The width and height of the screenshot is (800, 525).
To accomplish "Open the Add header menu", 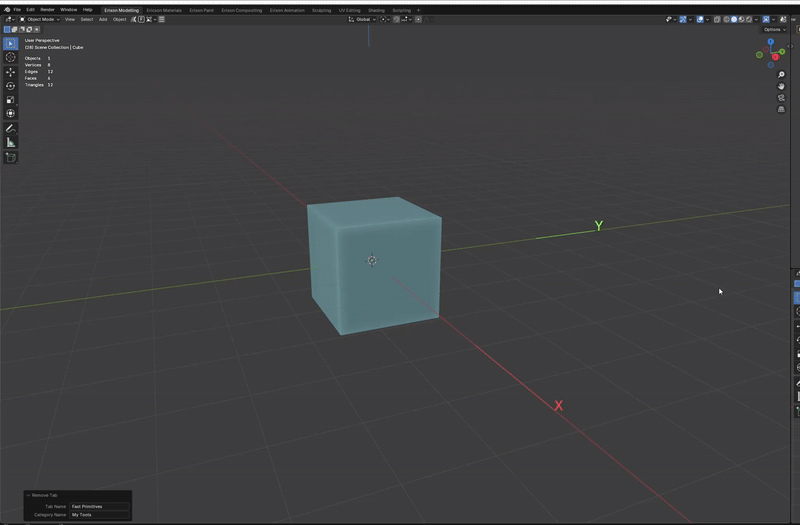I will click(x=103, y=19).
